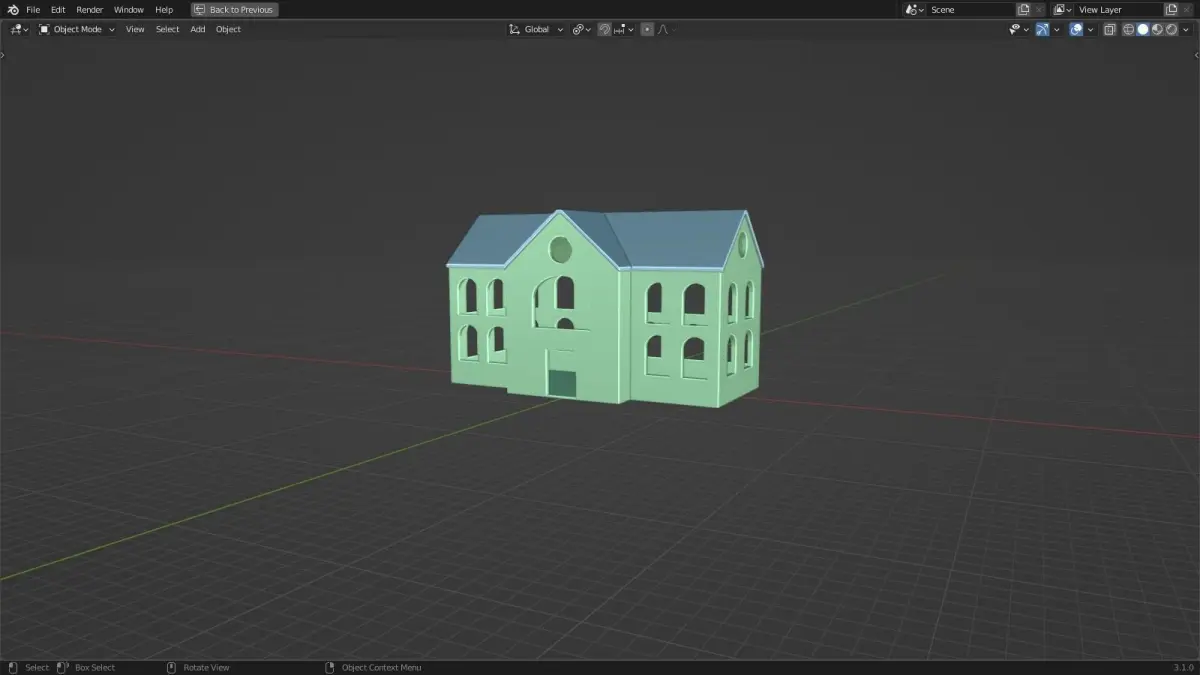Click the Scene name field
This screenshot has width=1200, height=675.
970,10
